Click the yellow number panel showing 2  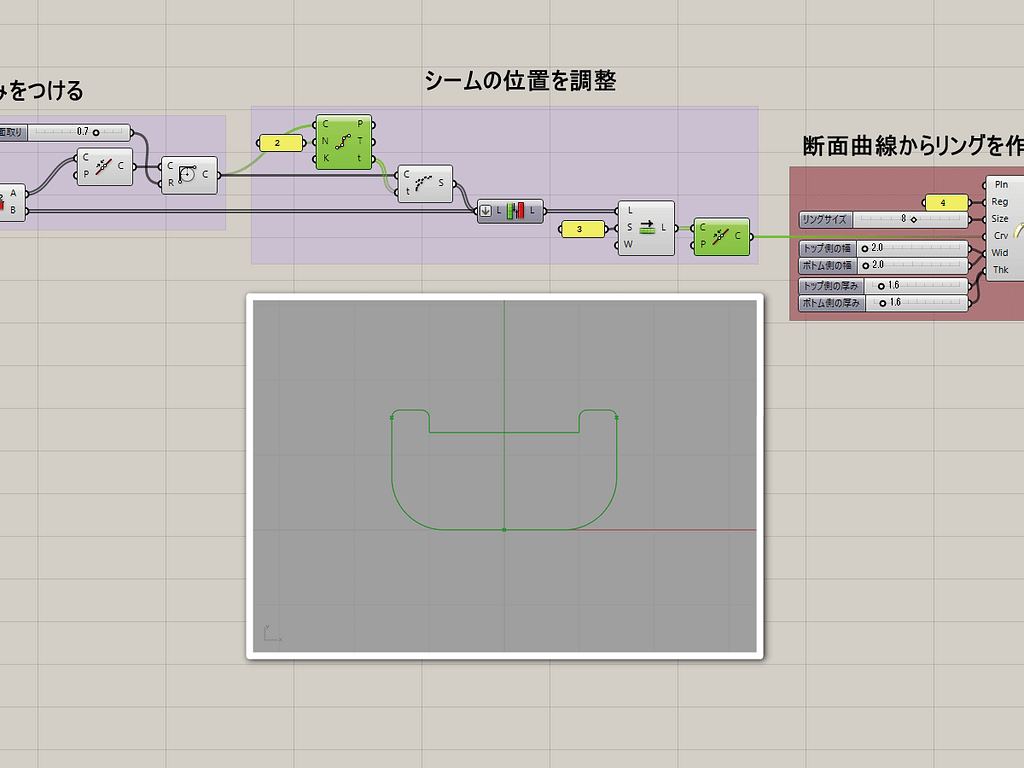(x=281, y=143)
